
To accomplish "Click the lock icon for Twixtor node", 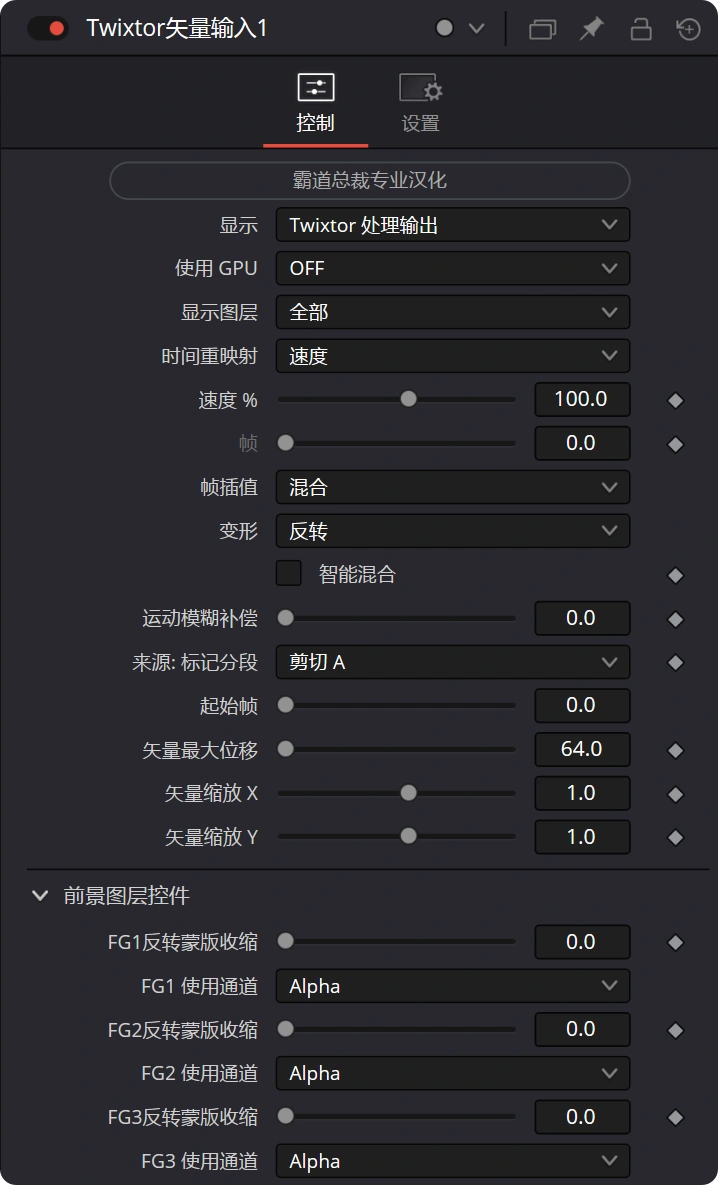I will point(641,29).
